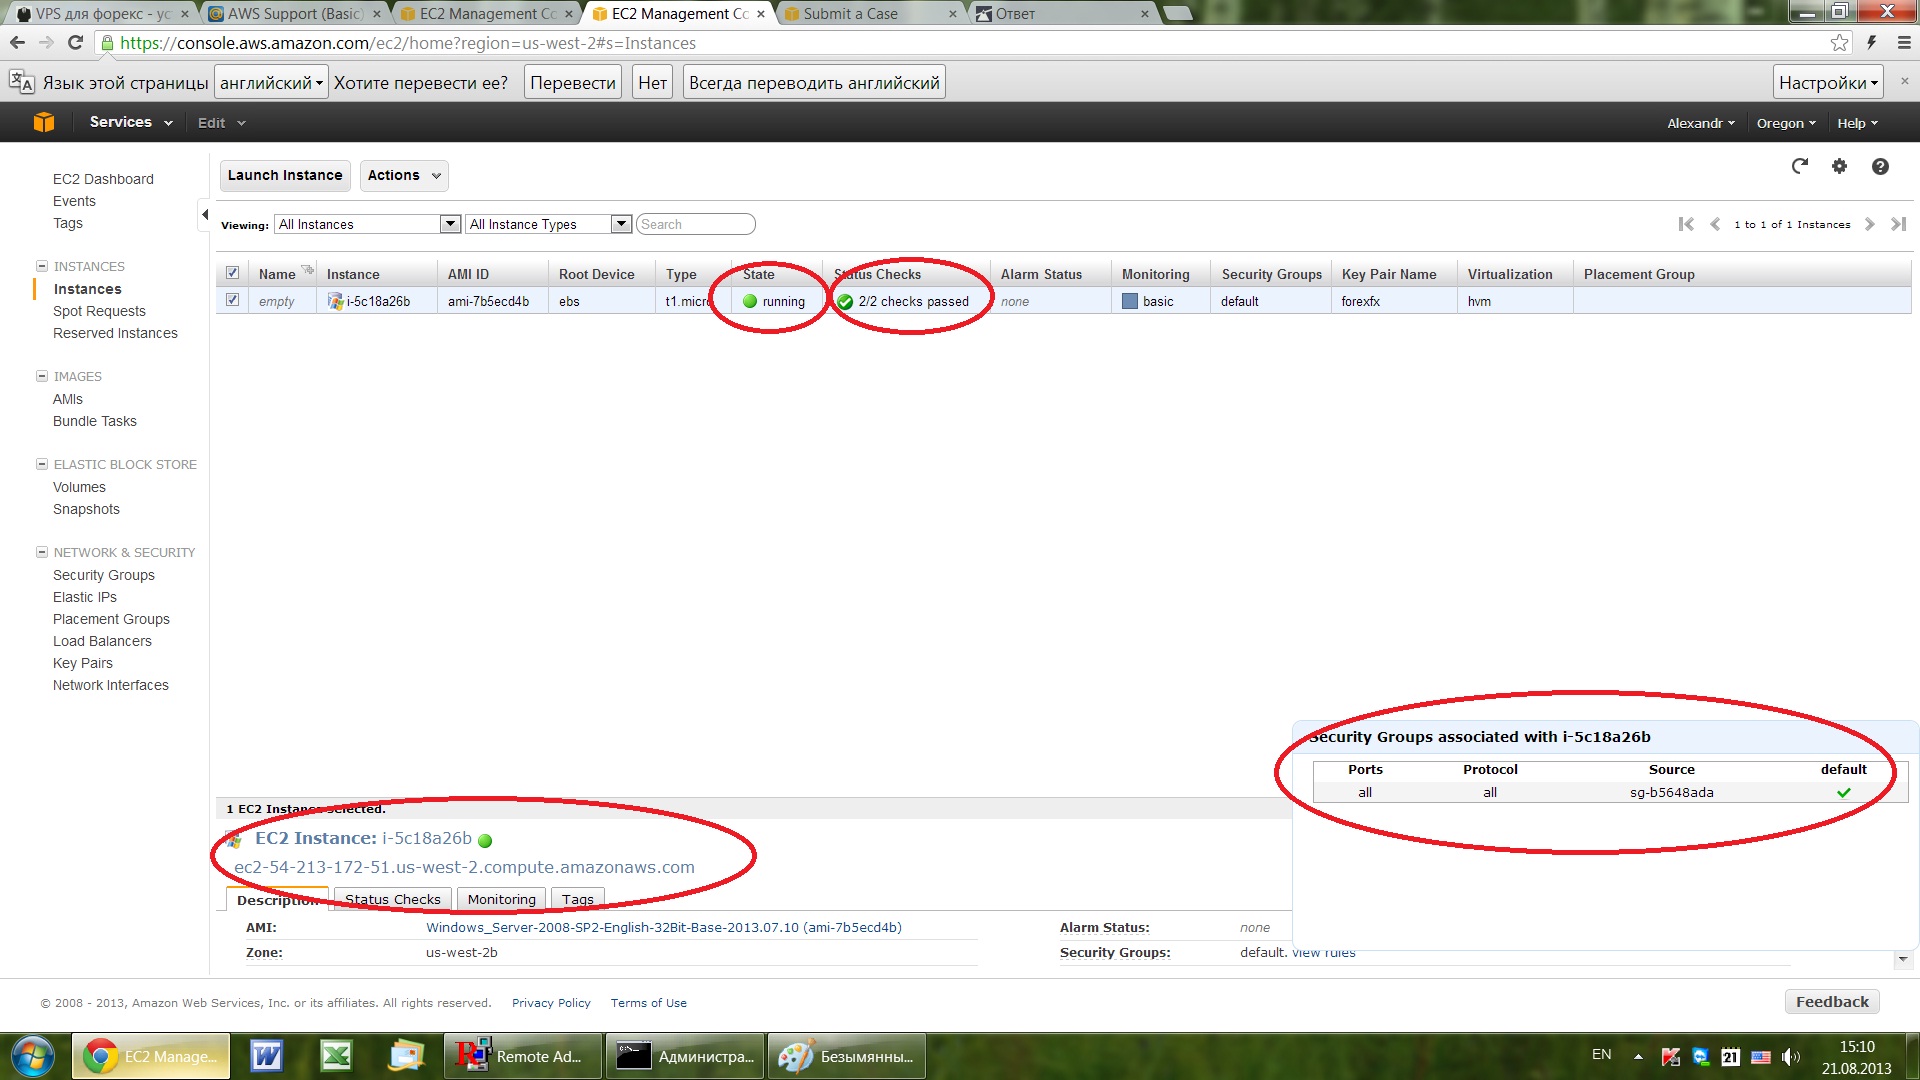The width and height of the screenshot is (1920, 1080).
Task: Collapse the ELASTIC BLOCK STORE section
Action: 42,464
